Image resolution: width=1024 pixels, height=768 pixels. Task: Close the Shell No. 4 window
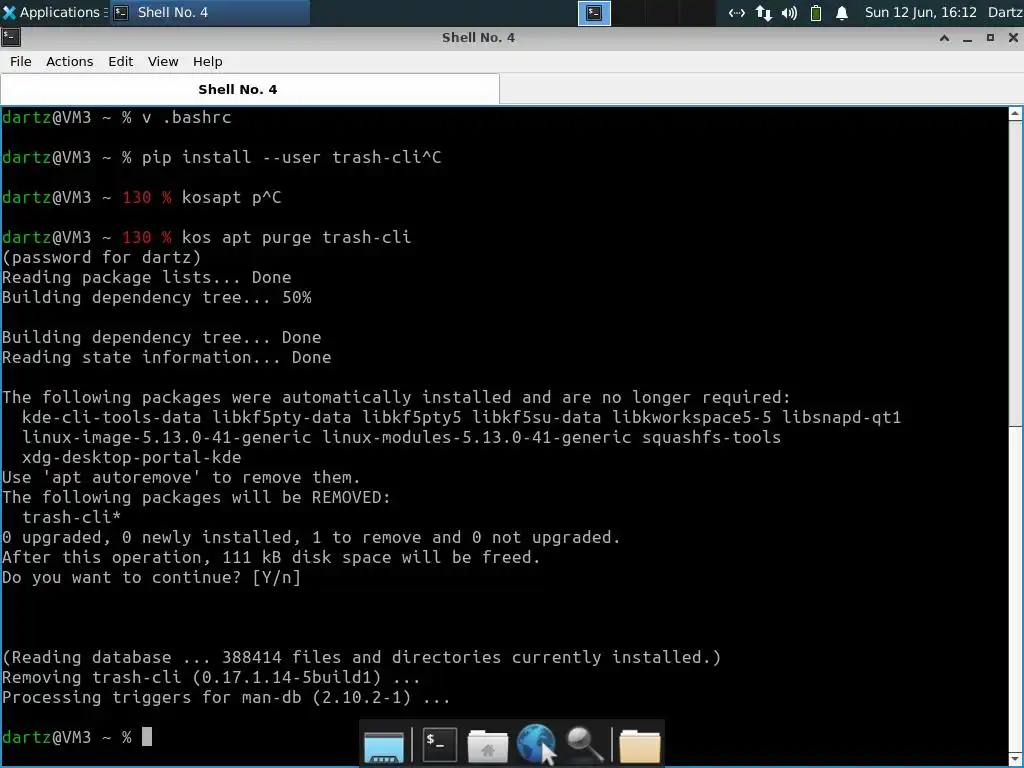pos(1013,38)
